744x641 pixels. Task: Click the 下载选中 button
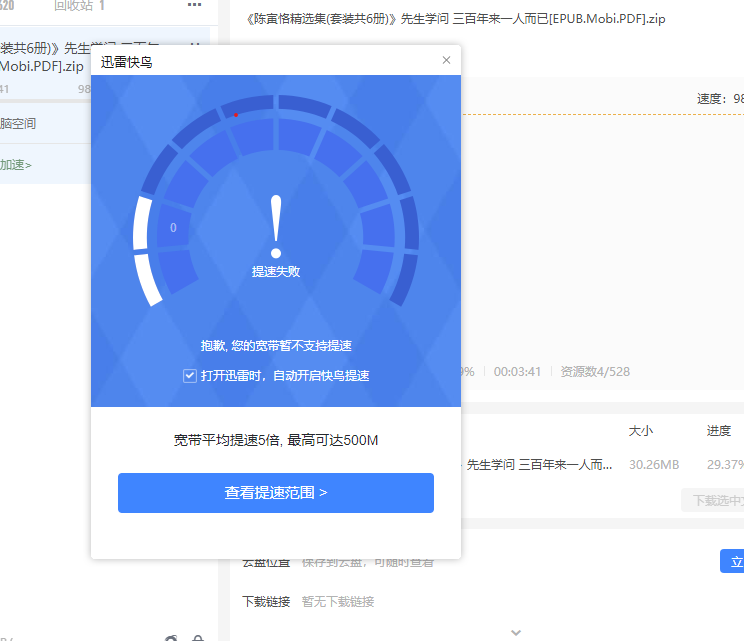pos(713,500)
